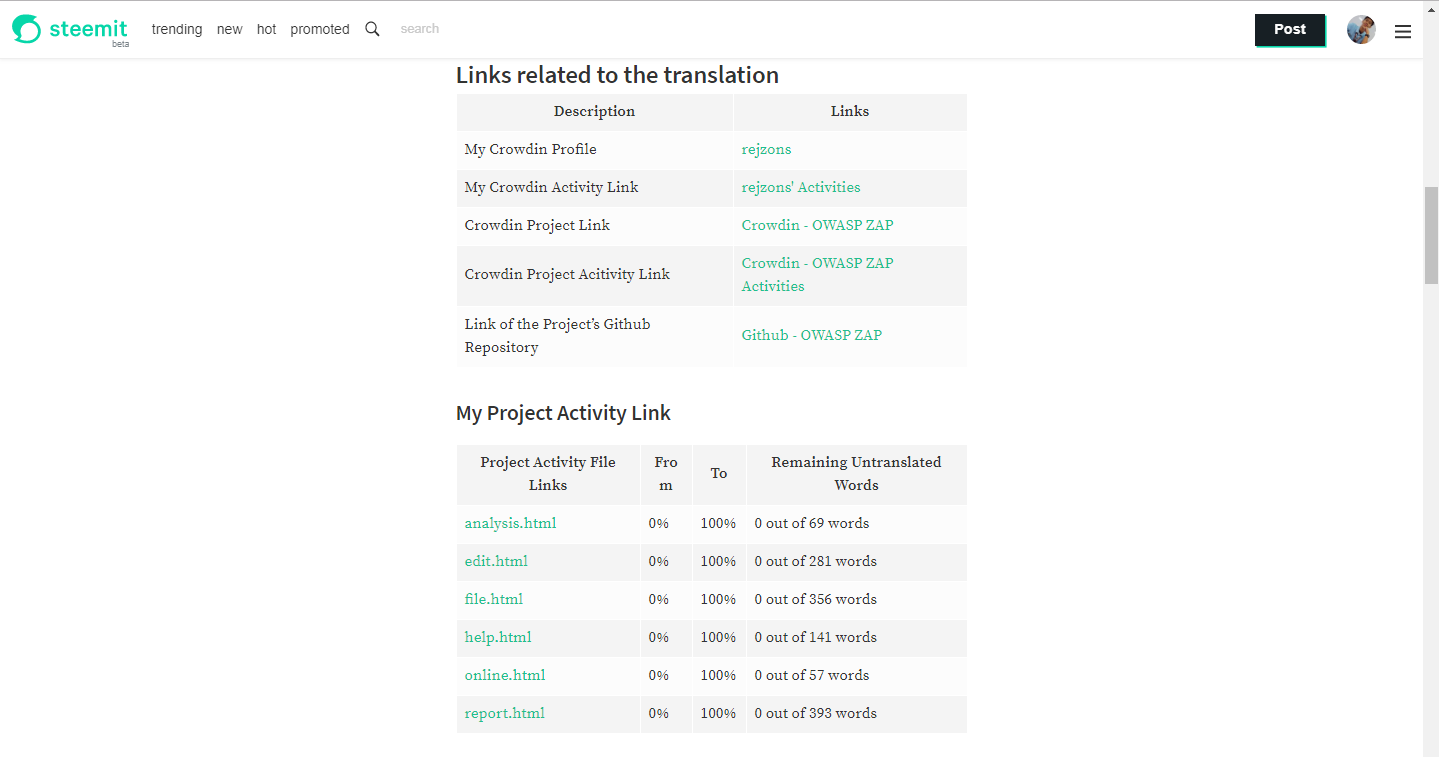
Task: Go to hot posts
Action: [x=266, y=29]
